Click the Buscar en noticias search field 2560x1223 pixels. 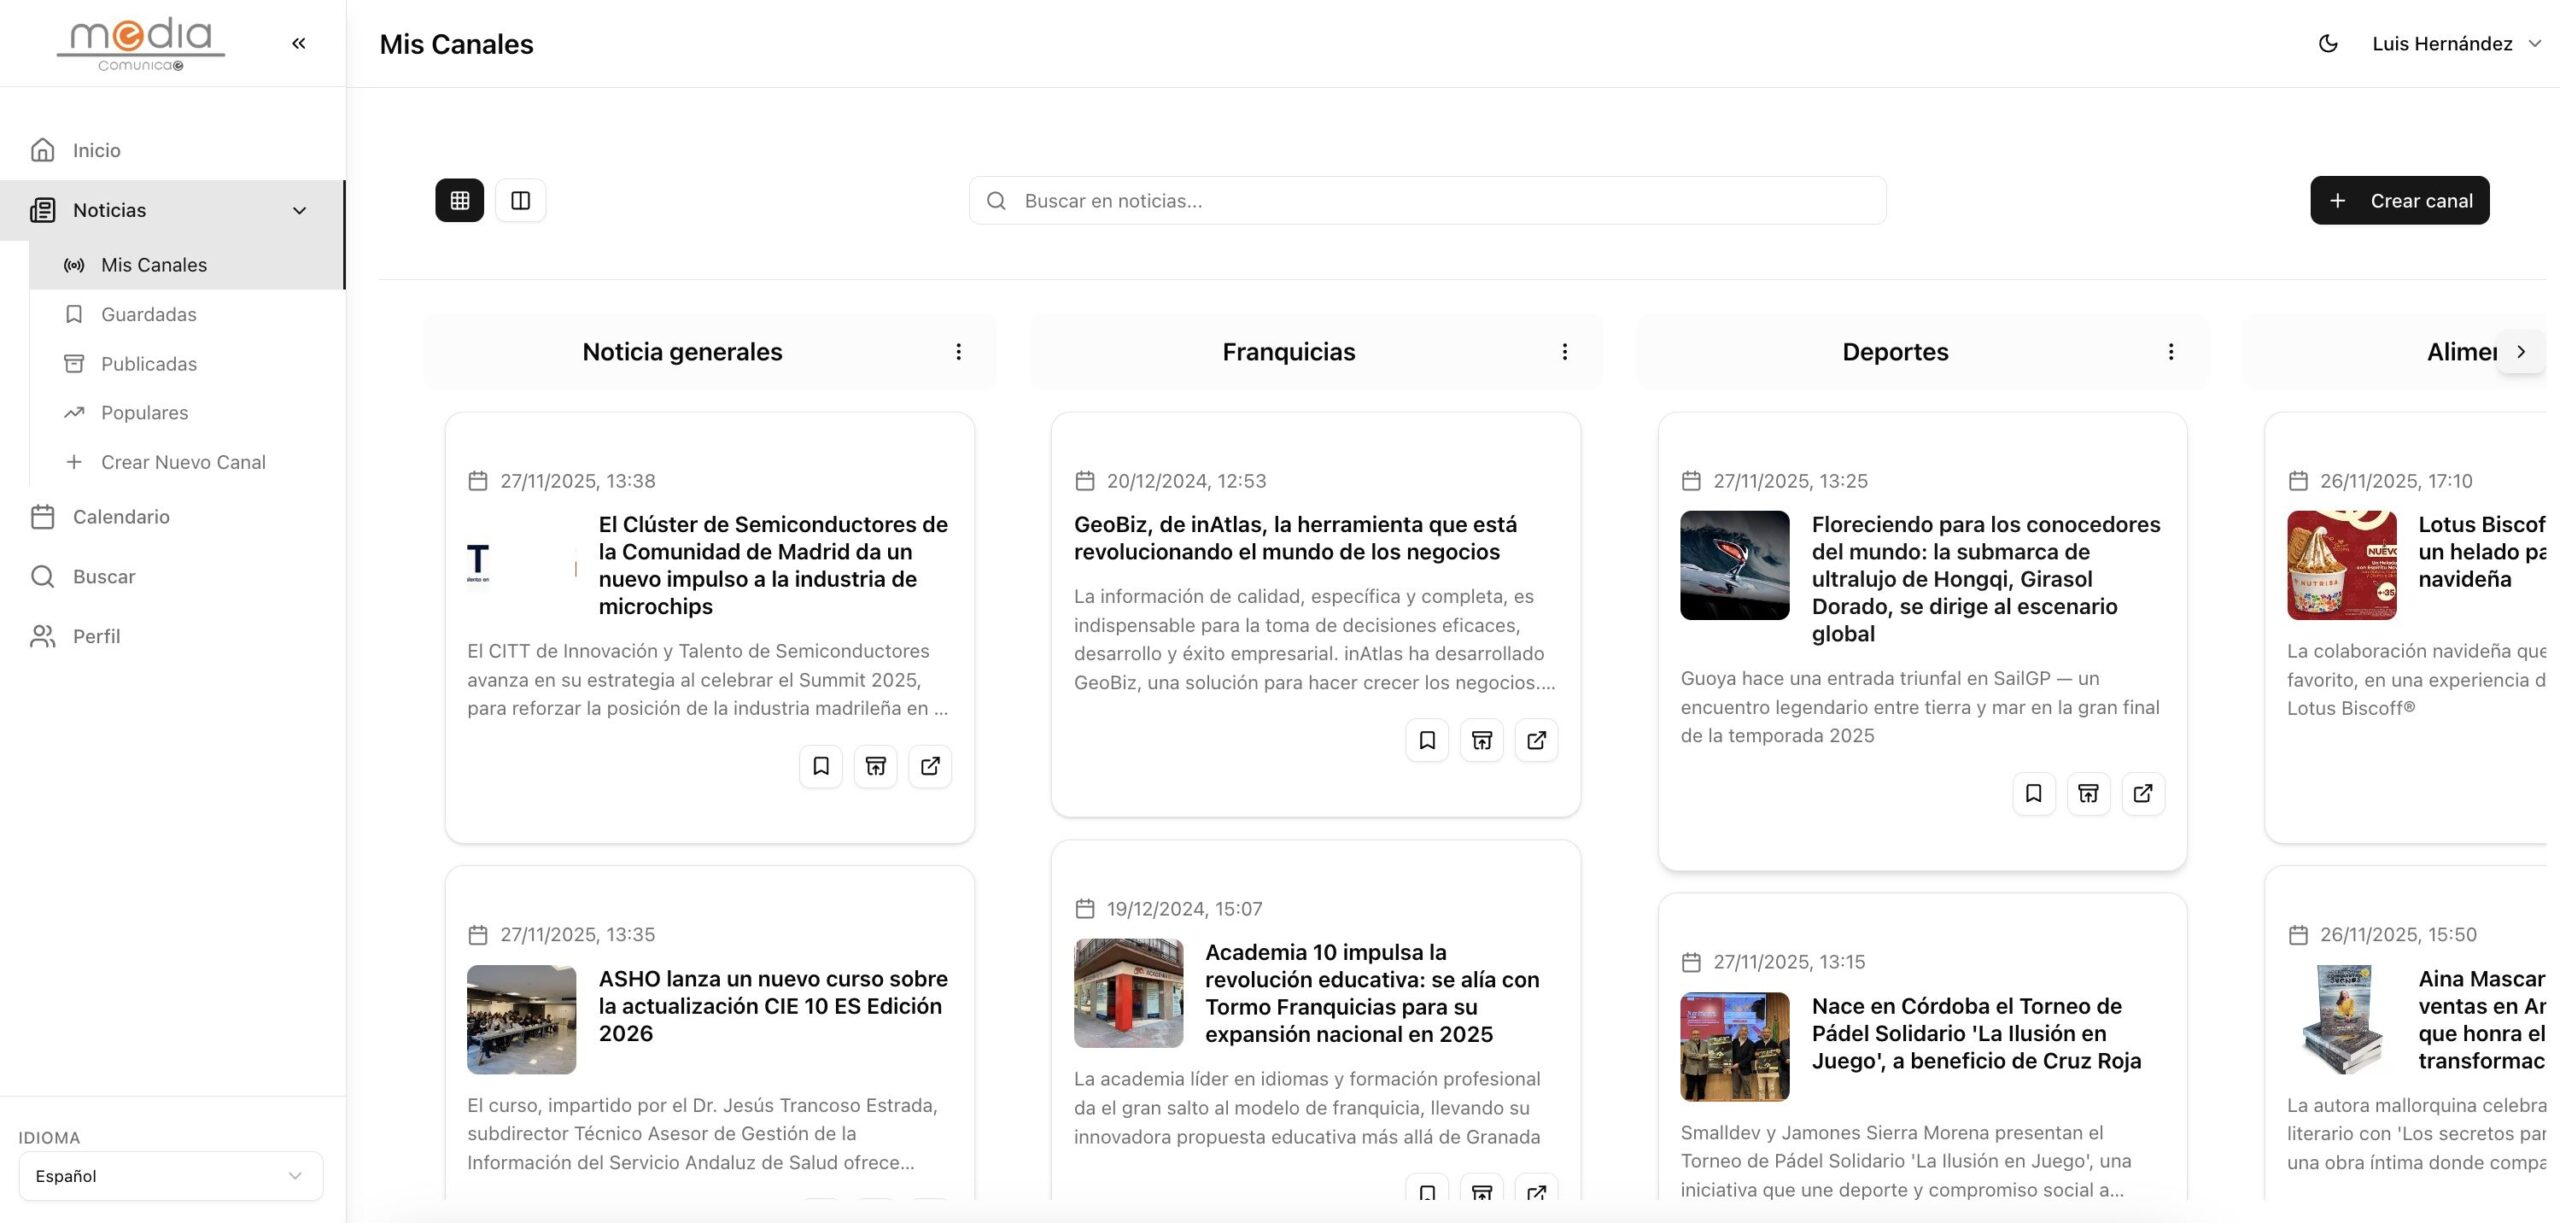tap(1426, 200)
